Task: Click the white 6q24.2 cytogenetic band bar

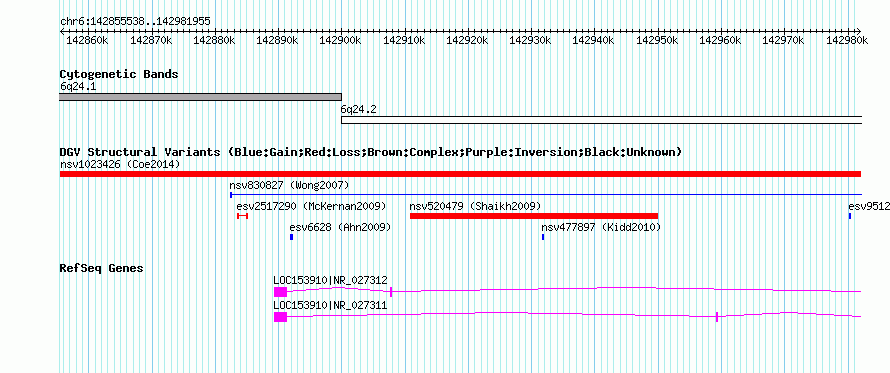Action: tap(601, 120)
